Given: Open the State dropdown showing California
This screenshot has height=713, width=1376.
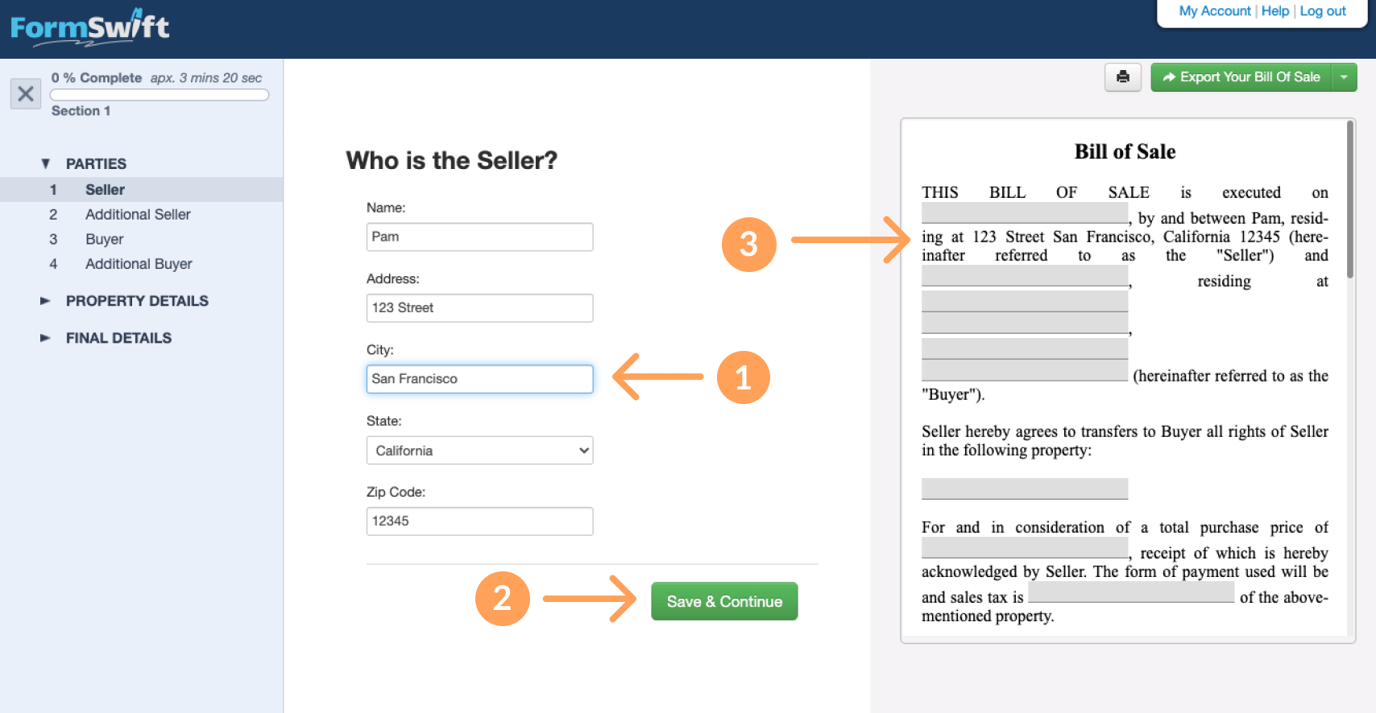Looking at the screenshot, I should (480, 450).
